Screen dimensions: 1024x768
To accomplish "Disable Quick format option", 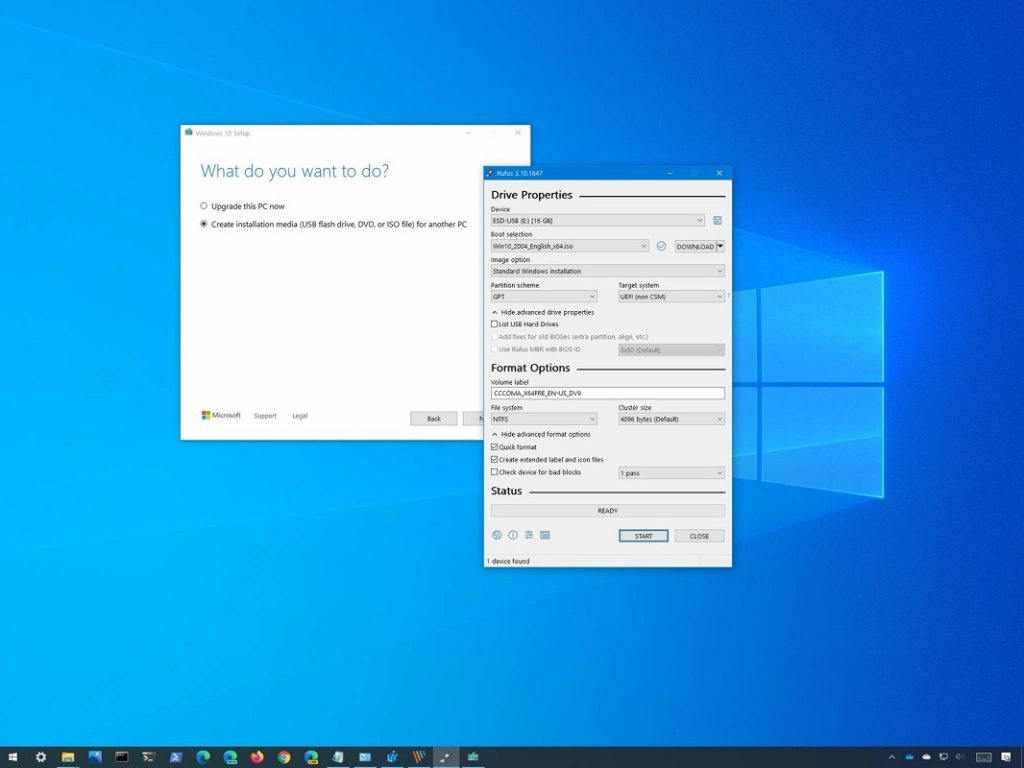I will tap(492, 447).
